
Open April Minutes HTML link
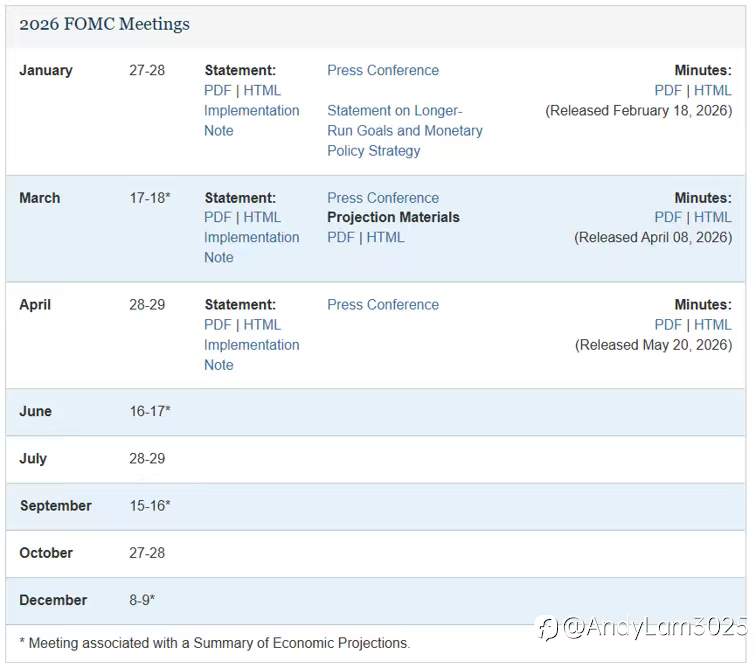(x=713, y=325)
